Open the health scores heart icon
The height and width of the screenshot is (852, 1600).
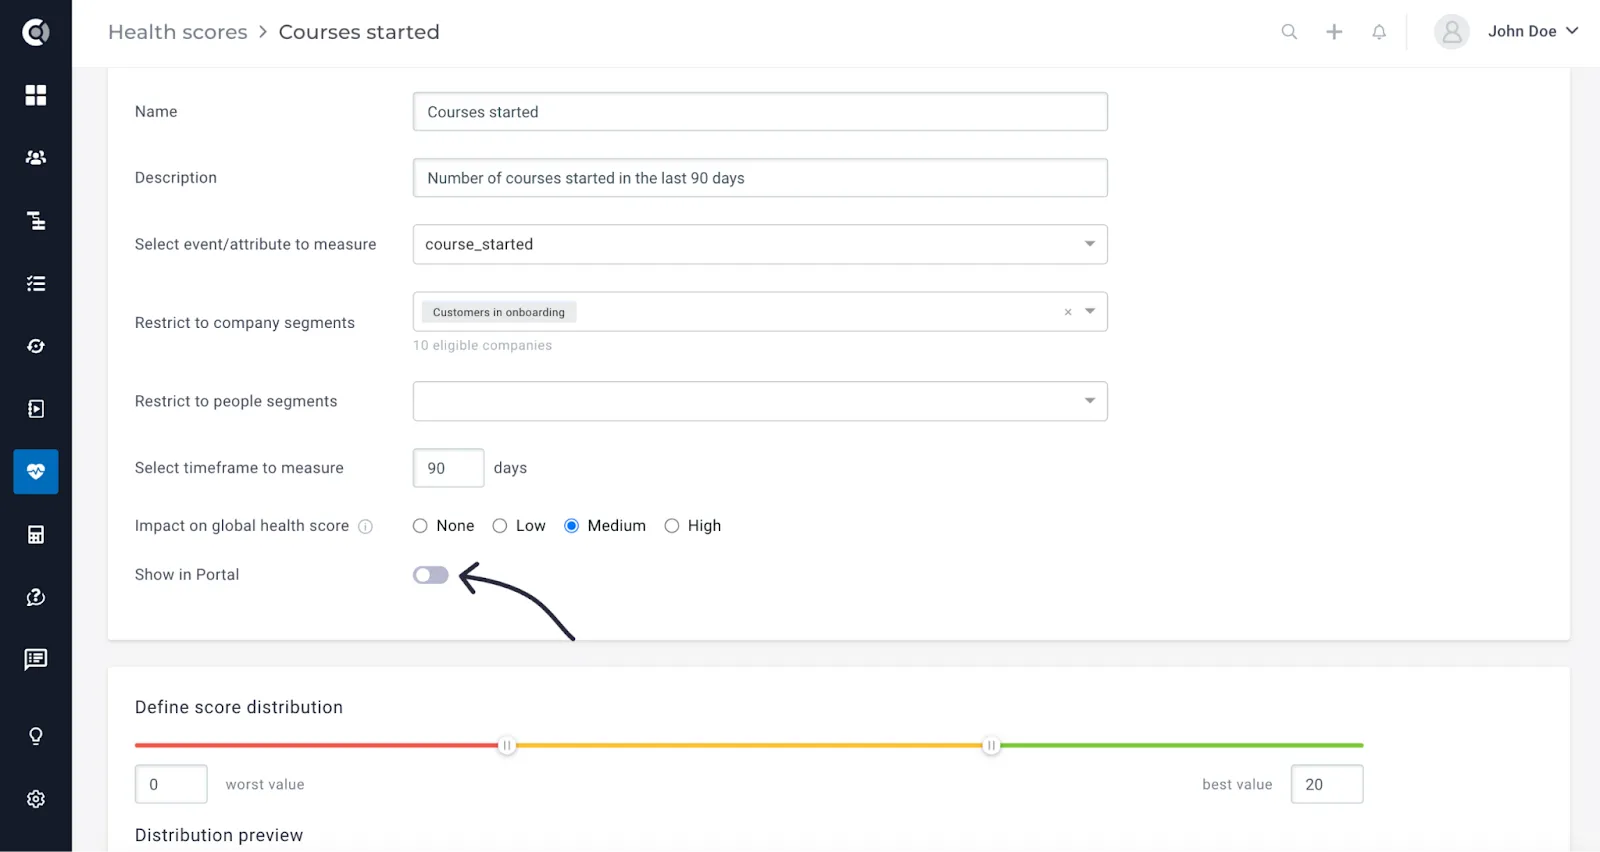click(36, 472)
